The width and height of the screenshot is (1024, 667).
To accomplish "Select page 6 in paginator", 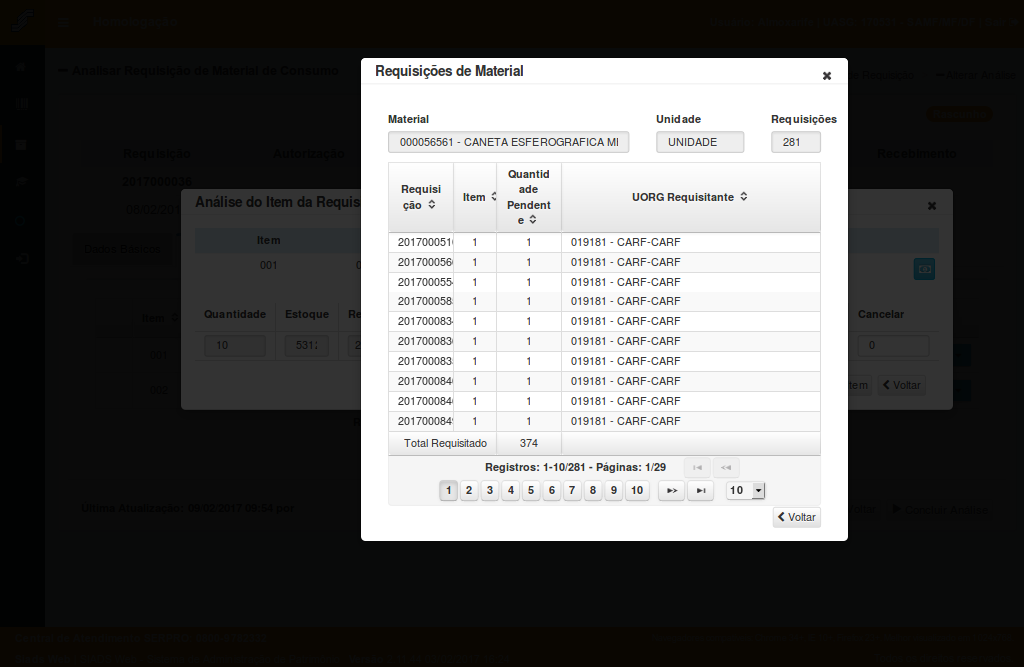I will tap(552, 491).
